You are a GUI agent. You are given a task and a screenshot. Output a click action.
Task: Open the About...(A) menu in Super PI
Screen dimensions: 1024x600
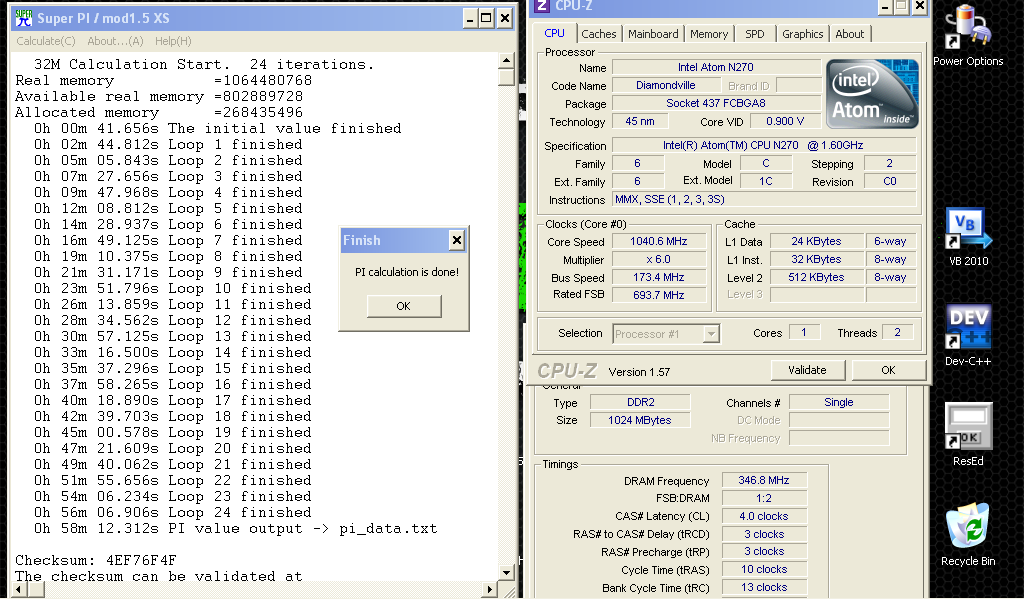click(x=115, y=40)
